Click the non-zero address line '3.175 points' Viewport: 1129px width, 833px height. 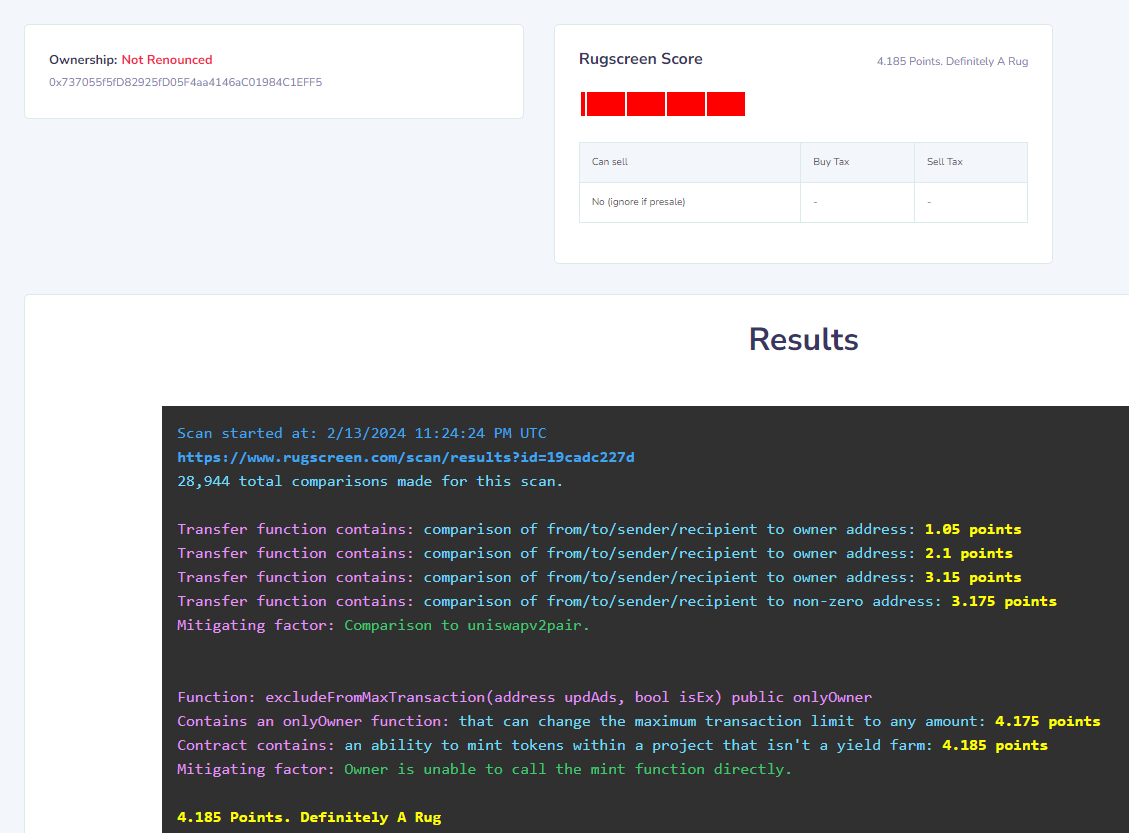coord(617,601)
